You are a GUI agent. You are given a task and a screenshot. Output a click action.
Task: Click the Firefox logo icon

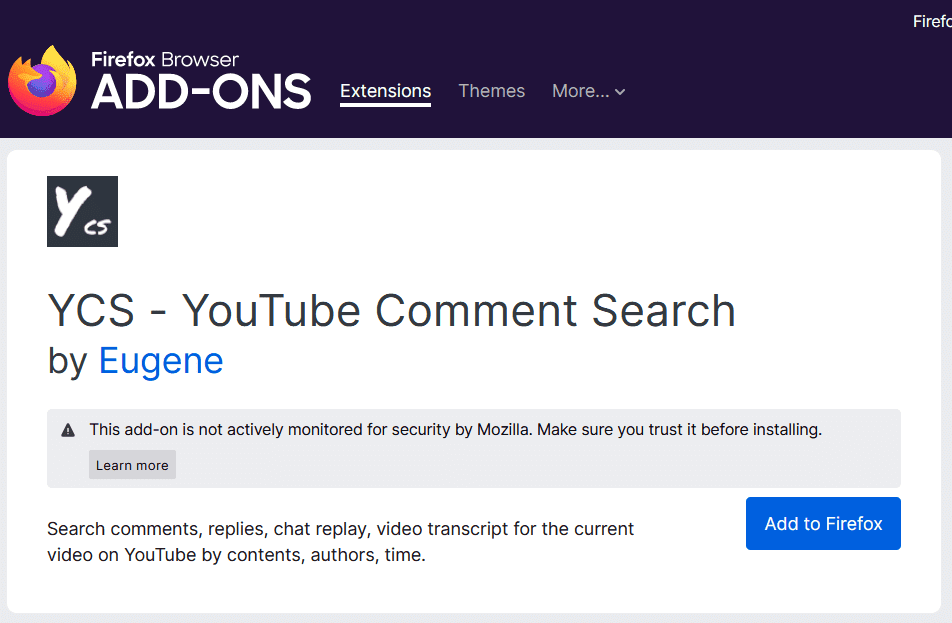tap(42, 80)
